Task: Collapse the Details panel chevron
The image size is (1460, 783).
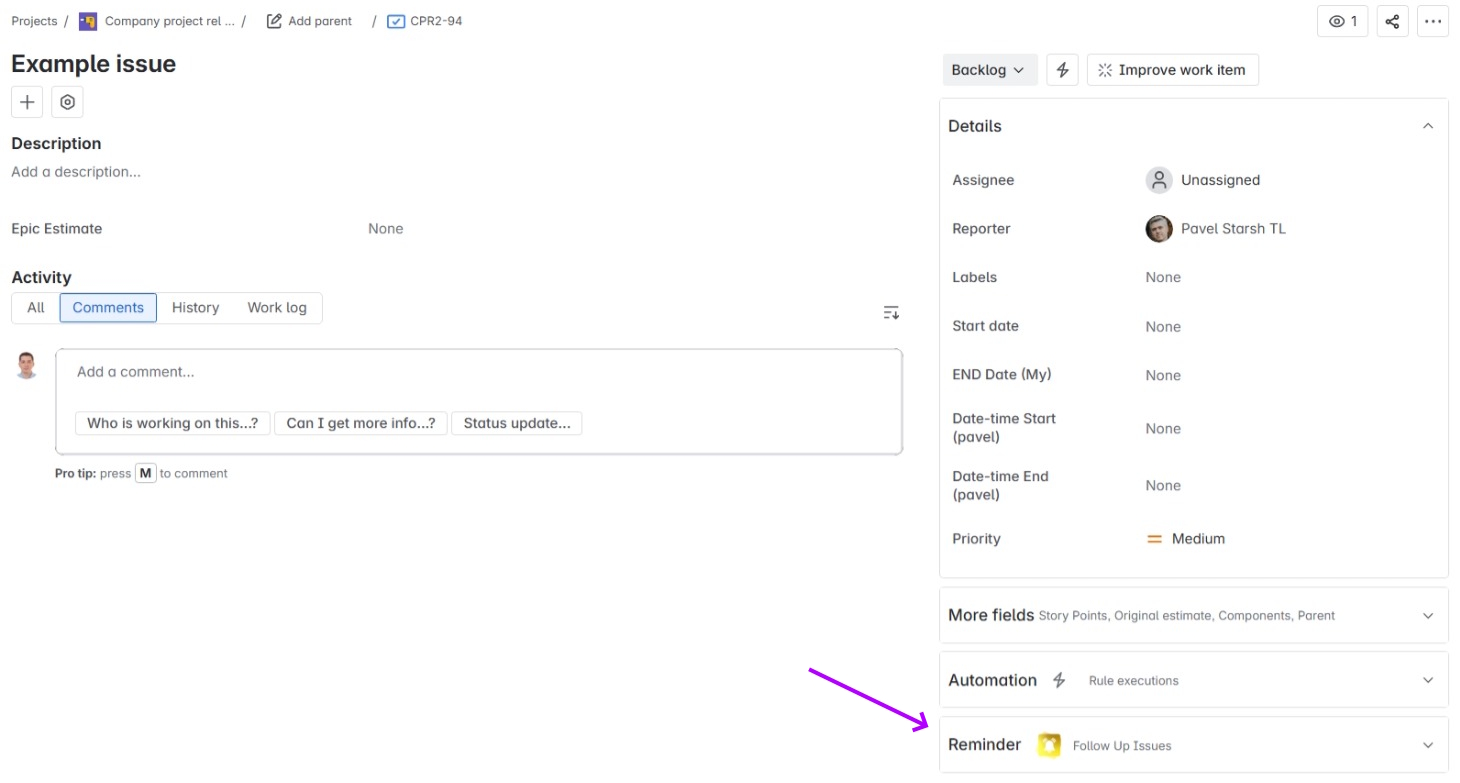Action: [x=1428, y=125]
